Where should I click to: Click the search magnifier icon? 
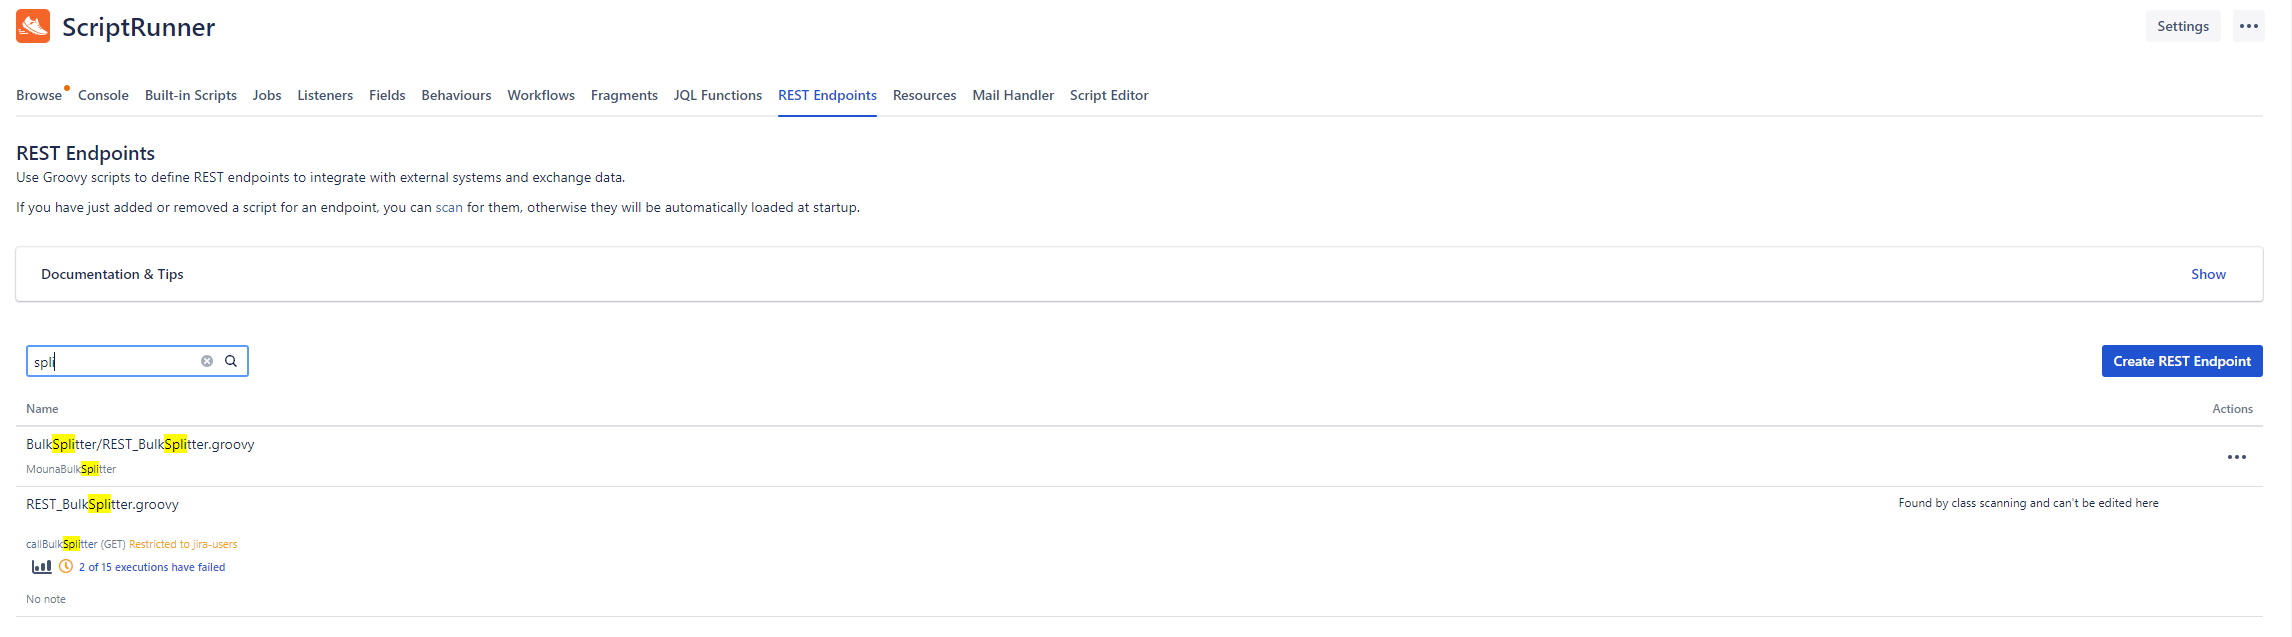[231, 361]
